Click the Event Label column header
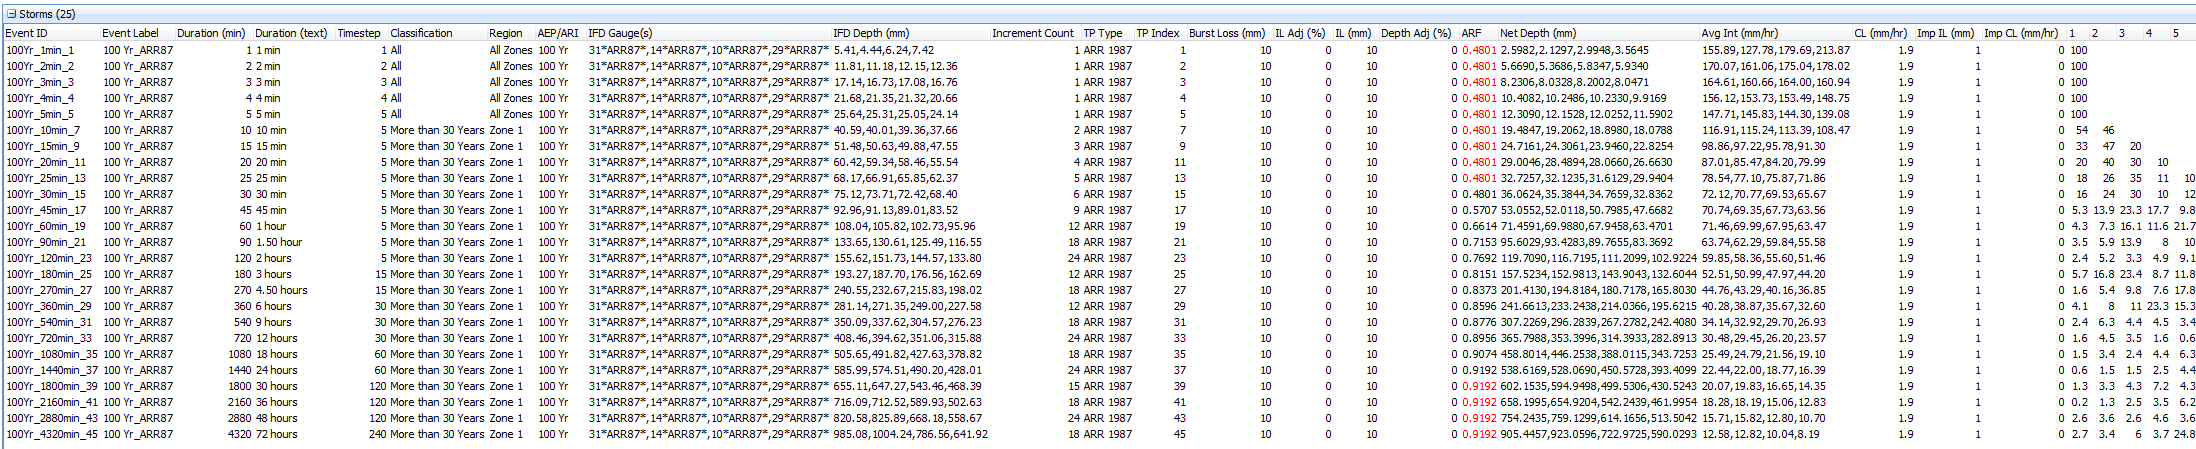The width and height of the screenshot is (2196, 449). click(x=130, y=33)
